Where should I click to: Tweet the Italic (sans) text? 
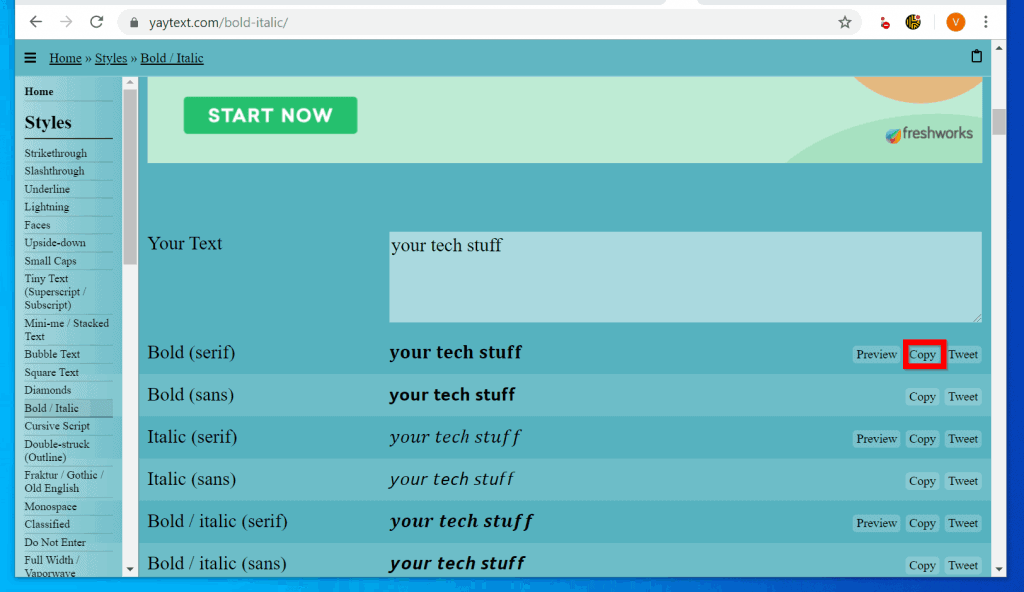pos(963,481)
